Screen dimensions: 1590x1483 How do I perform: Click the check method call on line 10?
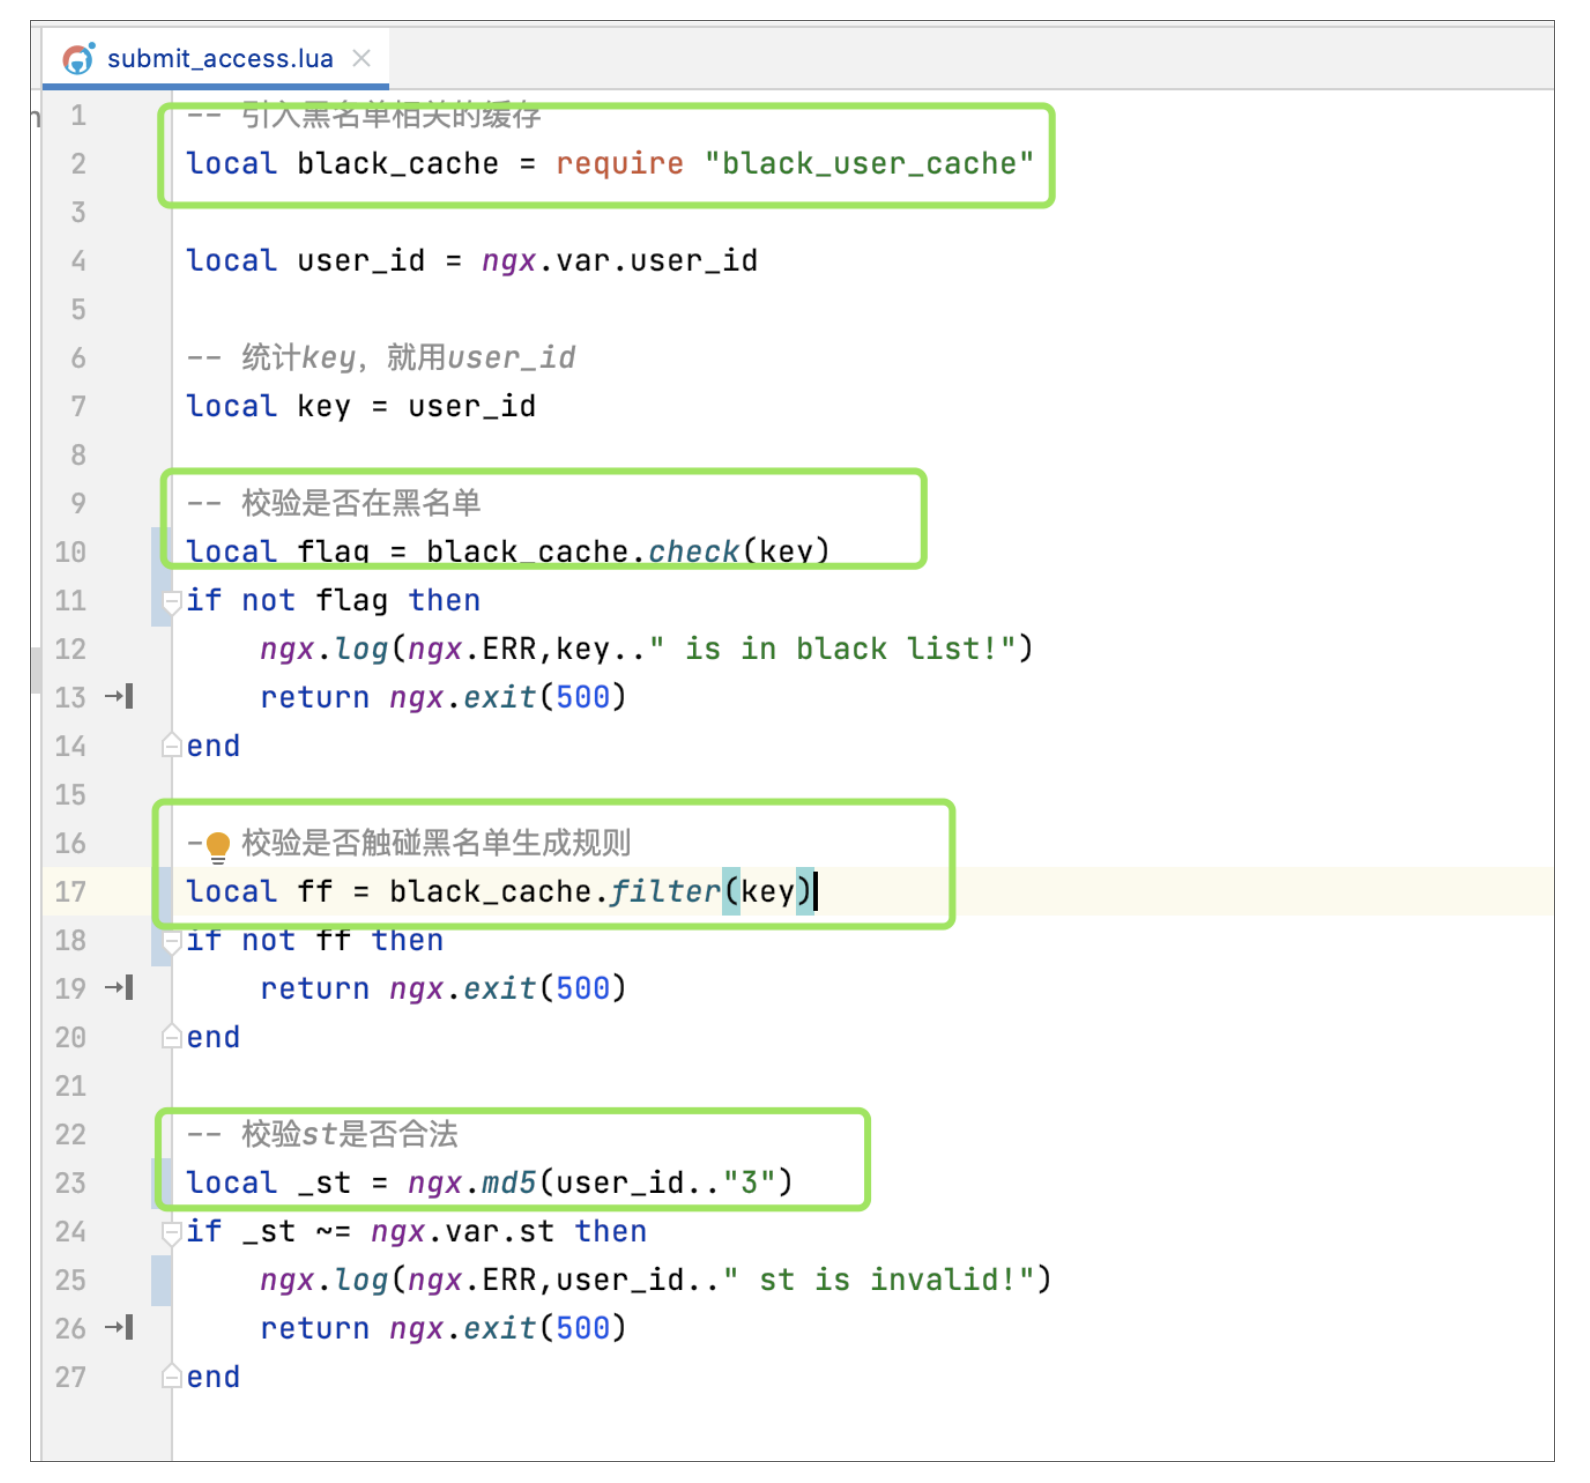point(693,551)
